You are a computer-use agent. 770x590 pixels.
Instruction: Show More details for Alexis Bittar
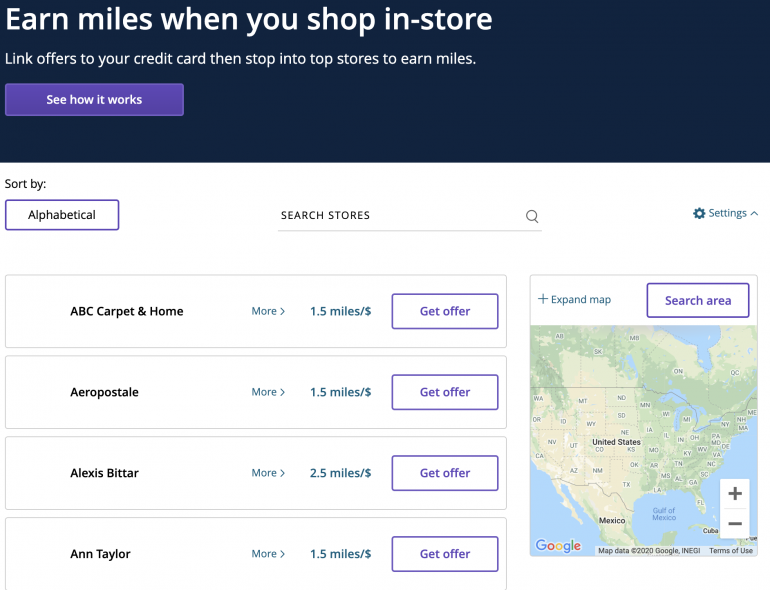point(268,473)
